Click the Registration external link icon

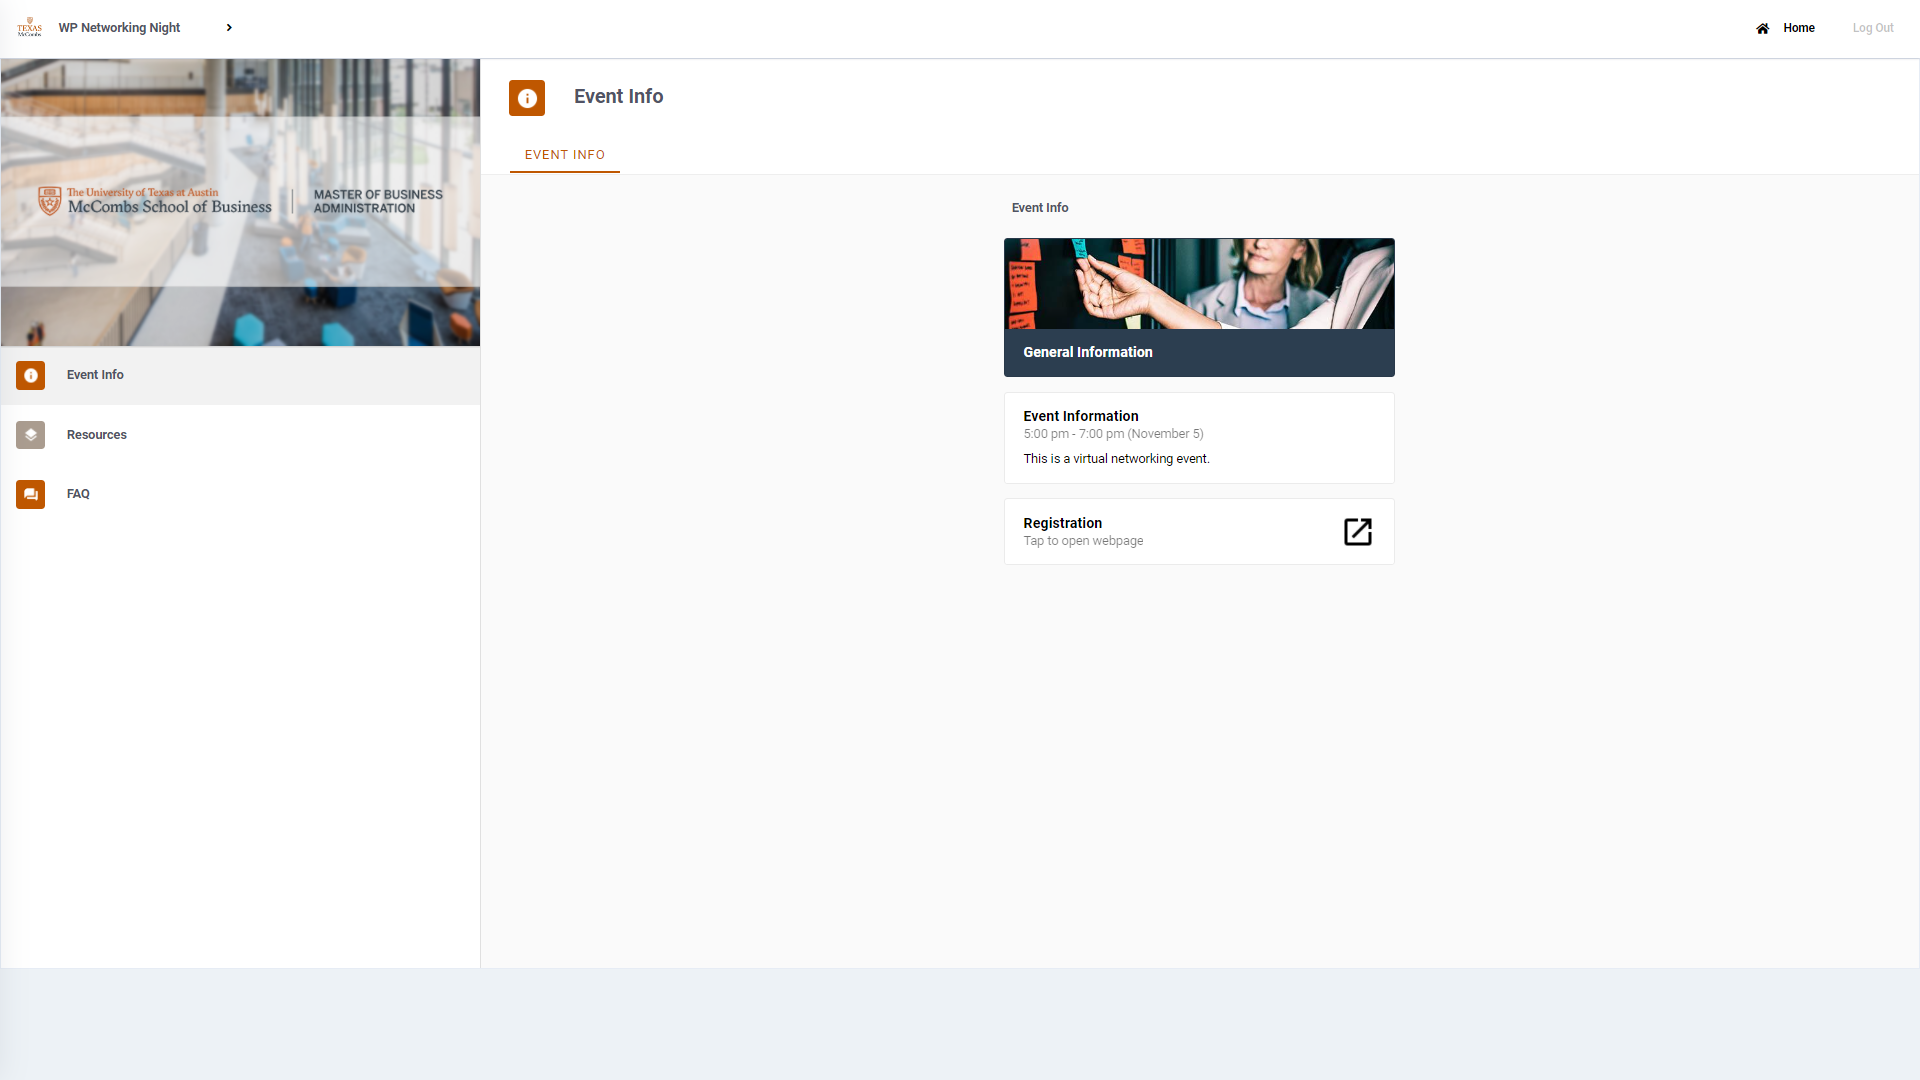(x=1357, y=530)
